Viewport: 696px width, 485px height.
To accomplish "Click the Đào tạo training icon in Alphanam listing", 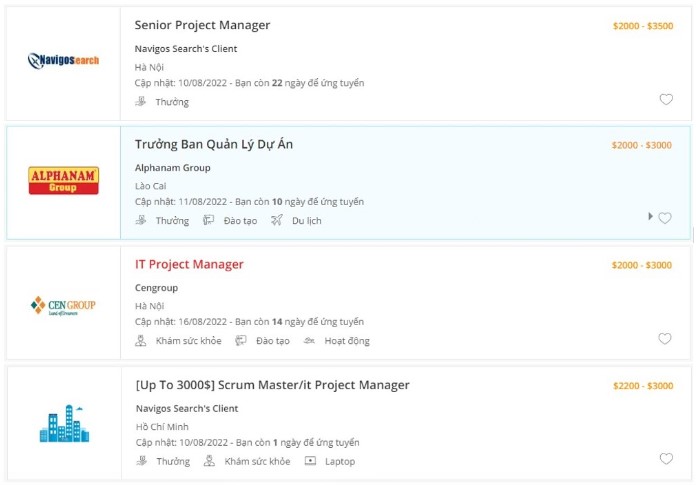I will click(x=209, y=221).
